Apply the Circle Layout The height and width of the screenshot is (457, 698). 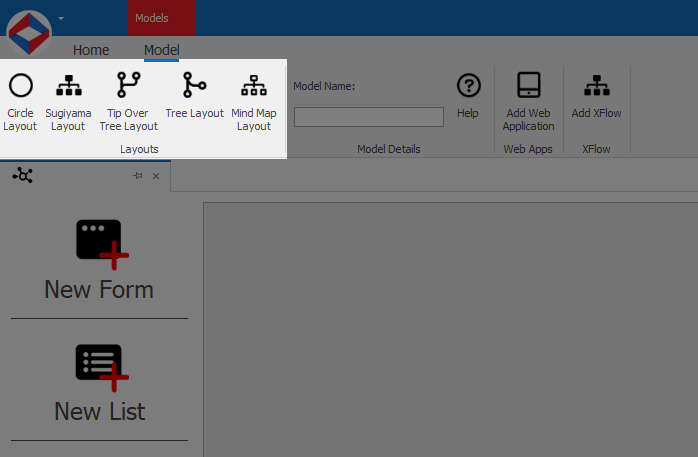coord(20,102)
